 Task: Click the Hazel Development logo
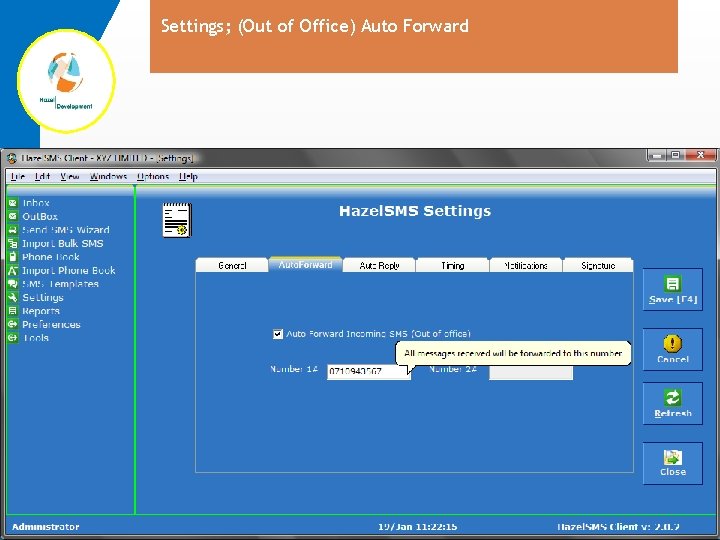coord(66,81)
